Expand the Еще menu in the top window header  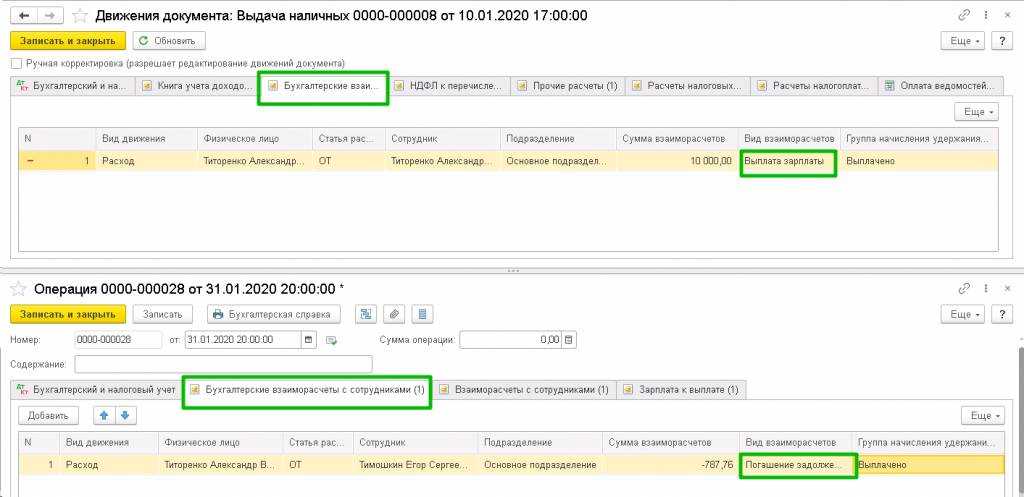coord(962,41)
